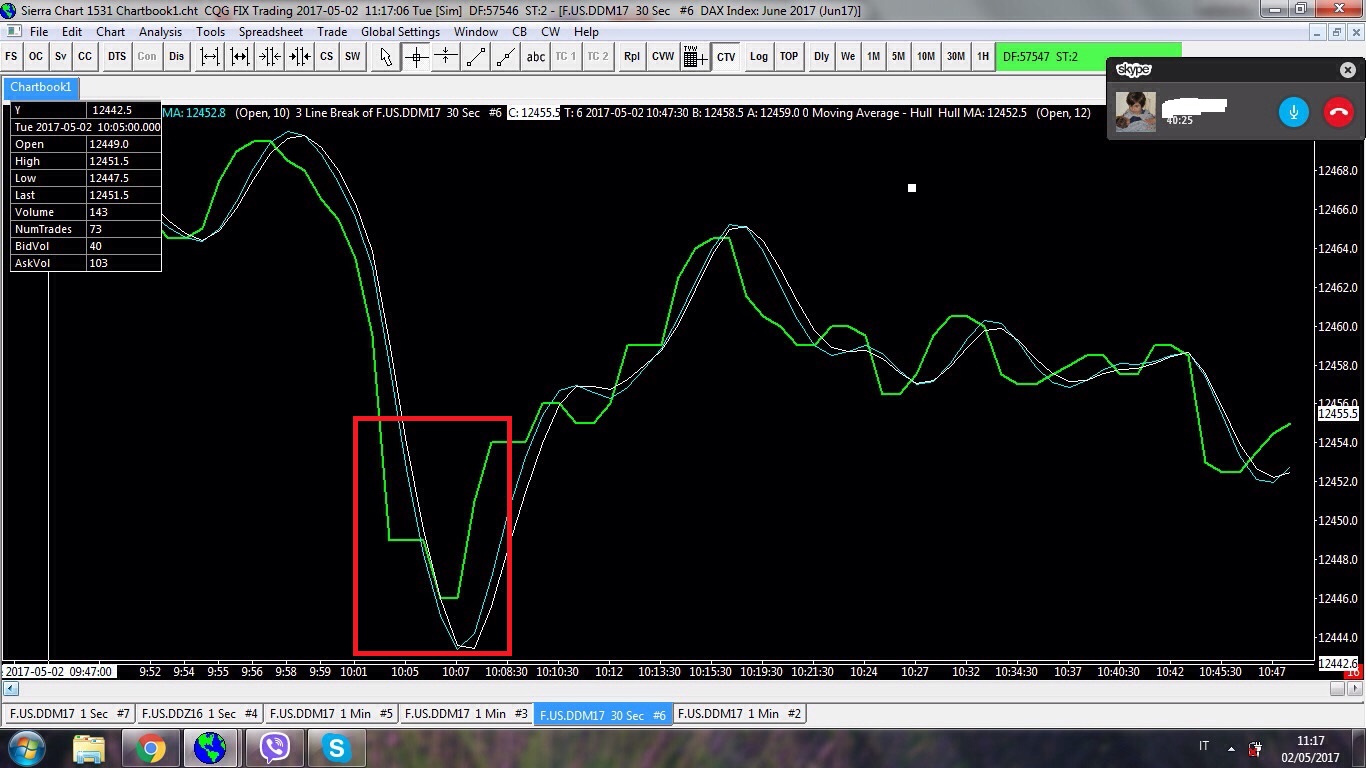Select the Chartbook1 tab
1366x768 pixels.
pos(40,87)
